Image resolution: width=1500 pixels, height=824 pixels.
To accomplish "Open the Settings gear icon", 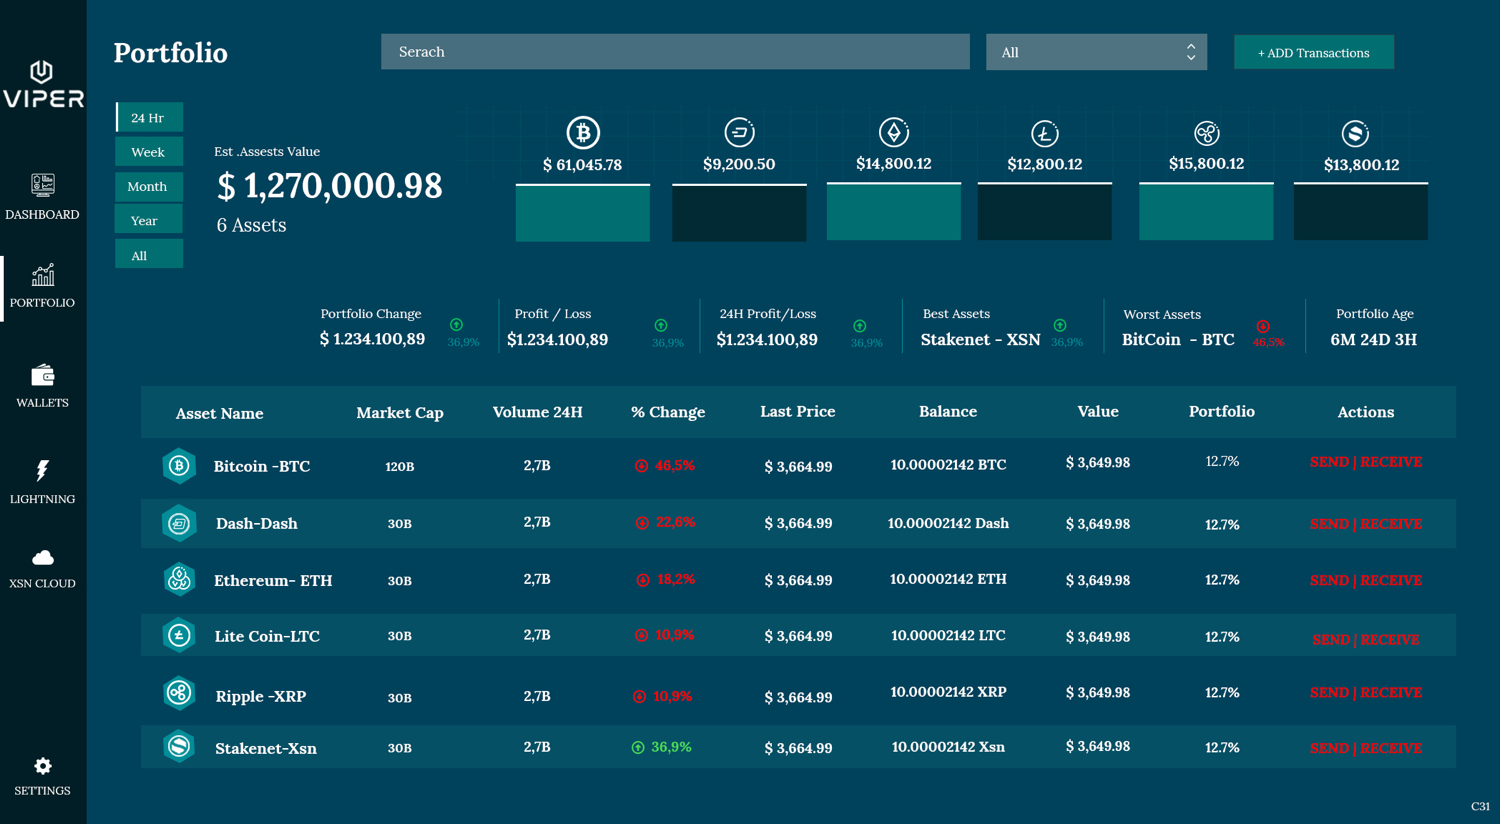I will tap(42, 766).
